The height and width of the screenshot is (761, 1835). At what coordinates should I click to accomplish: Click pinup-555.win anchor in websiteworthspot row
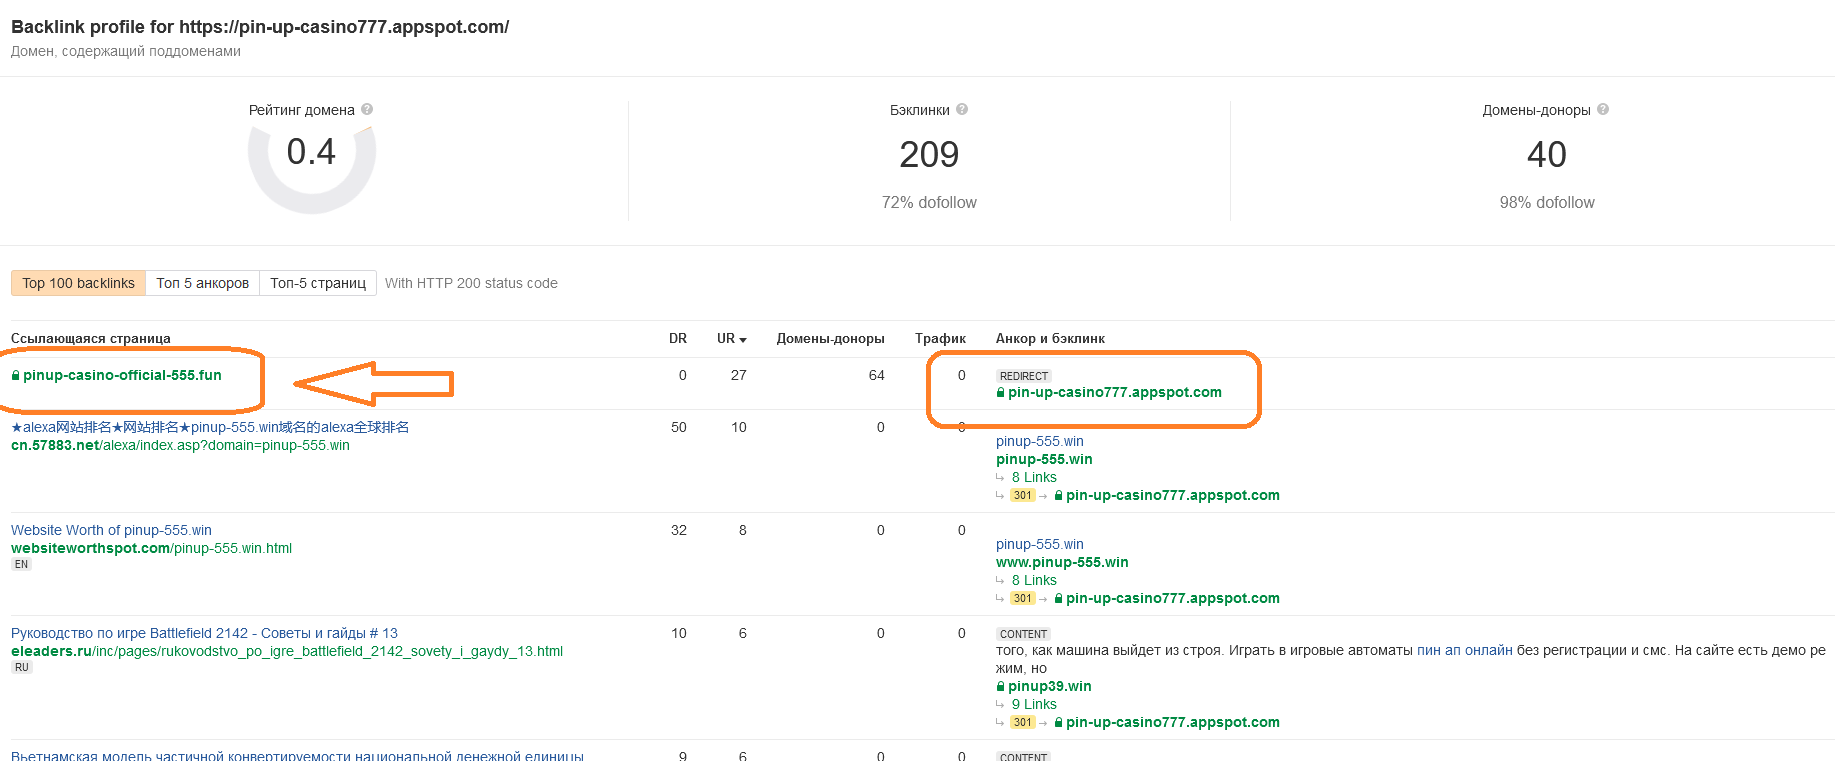pos(1040,544)
